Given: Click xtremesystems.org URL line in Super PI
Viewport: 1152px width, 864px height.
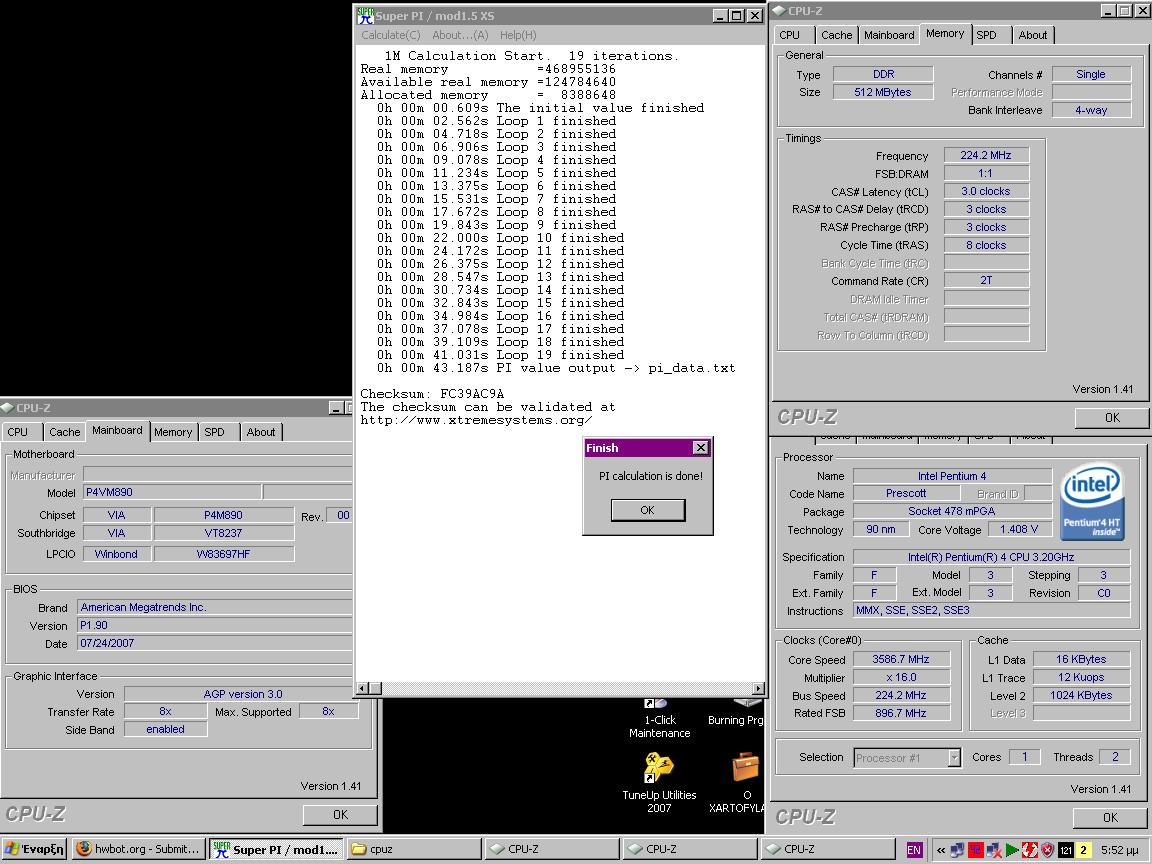Looking at the screenshot, I should pyautogui.click(x=476, y=420).
